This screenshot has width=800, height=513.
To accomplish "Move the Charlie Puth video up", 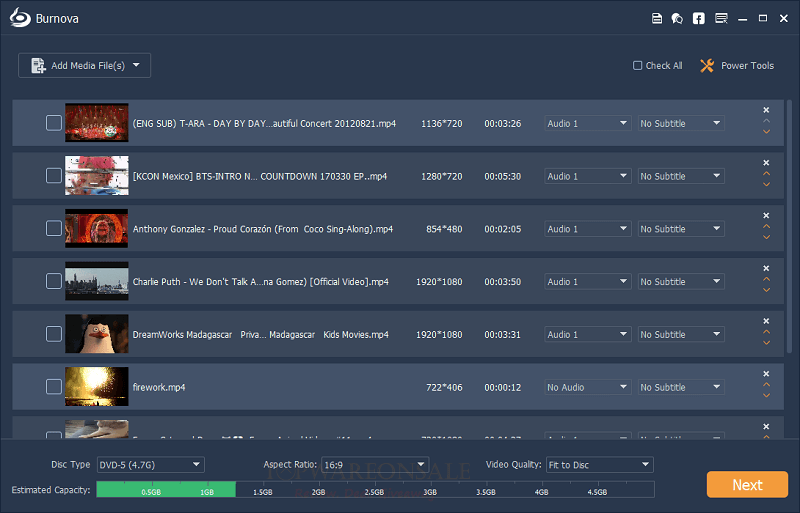I will (x=766, y=279).
